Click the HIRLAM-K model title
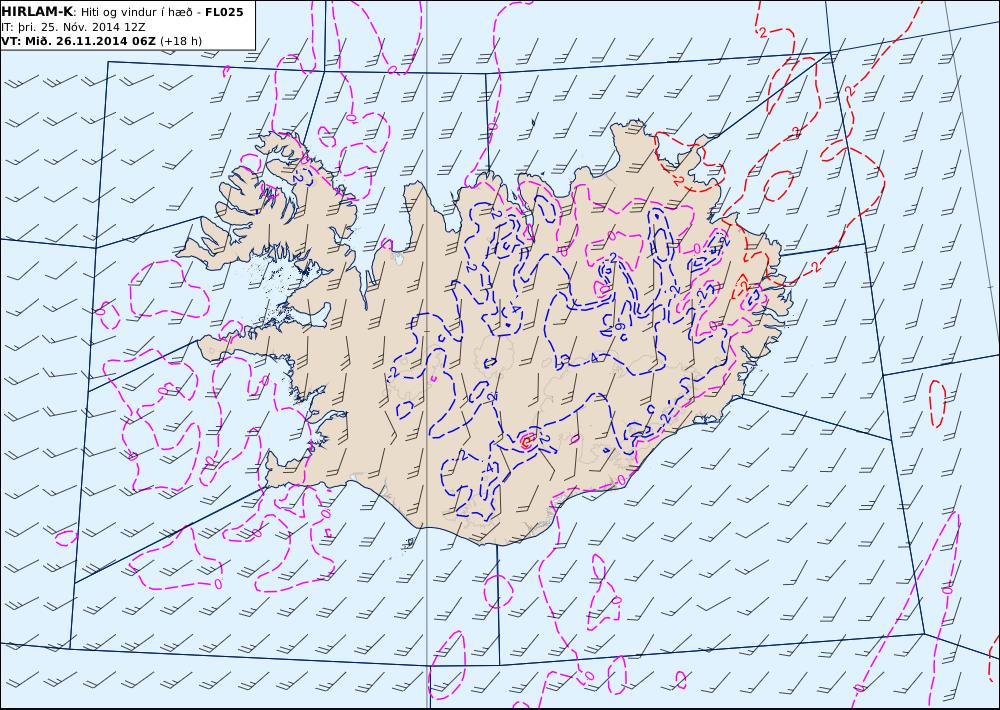1000x710 pixels. click(x=37, y=12)
